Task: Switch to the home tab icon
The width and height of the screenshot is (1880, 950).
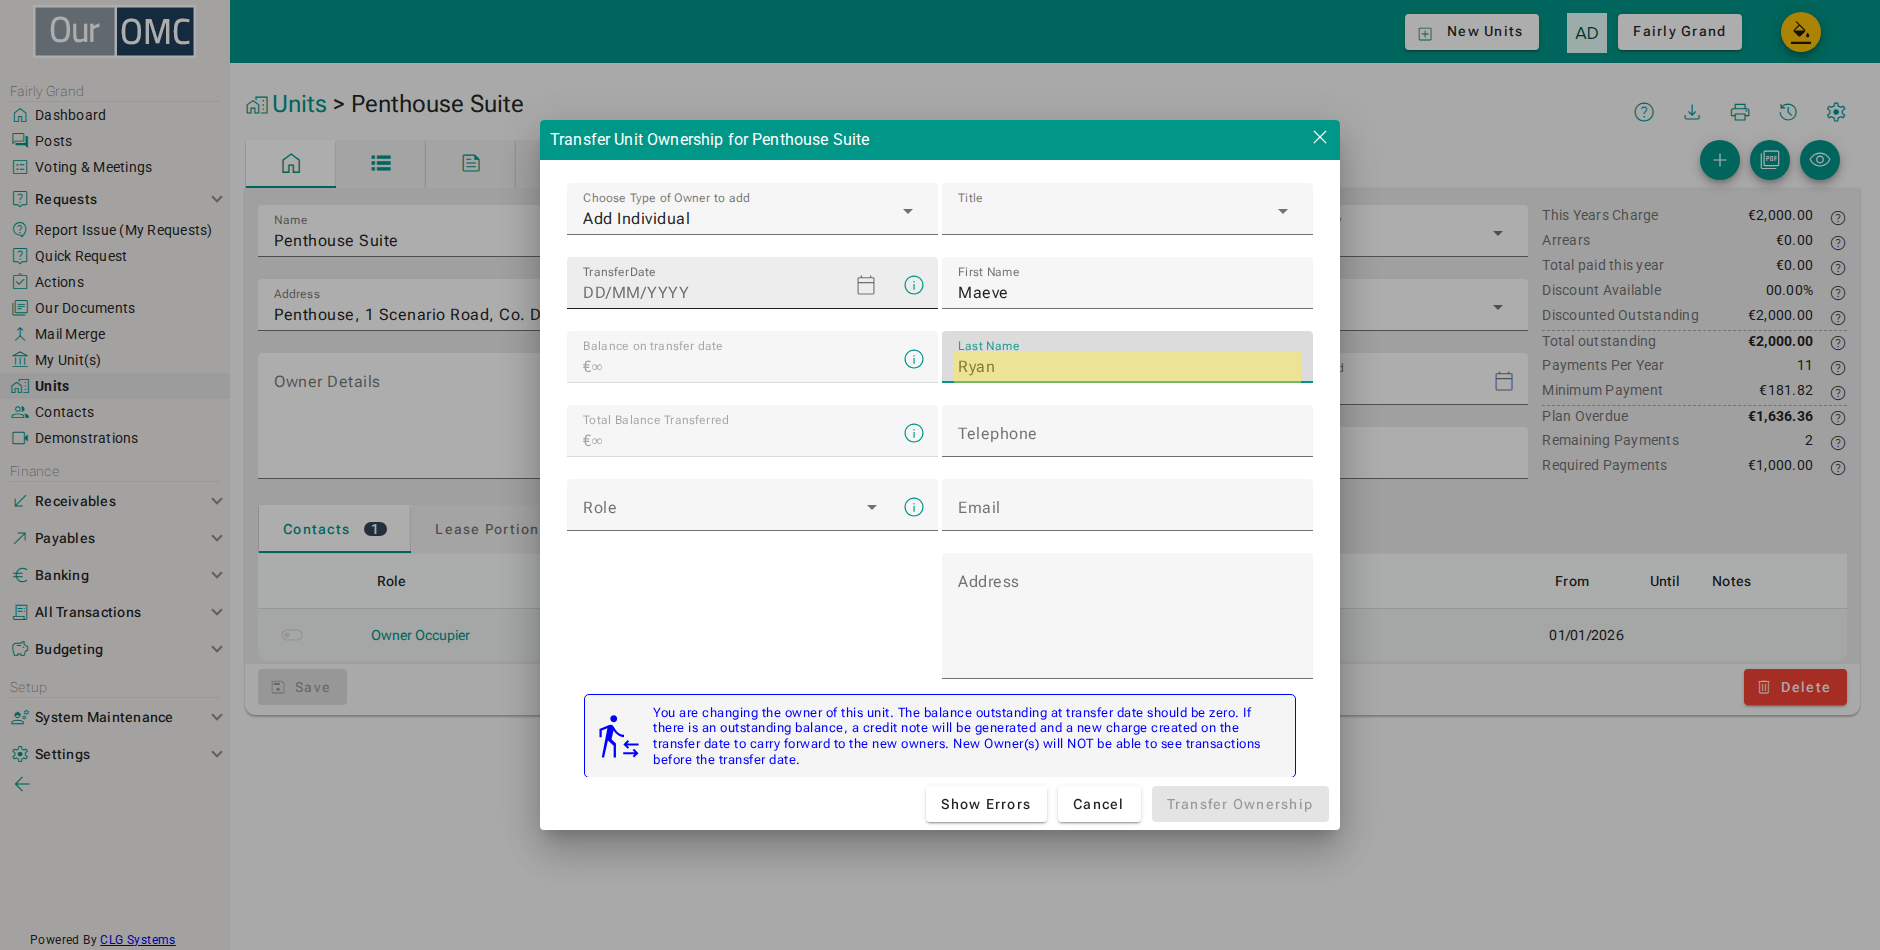Action: tap(291, 163)
